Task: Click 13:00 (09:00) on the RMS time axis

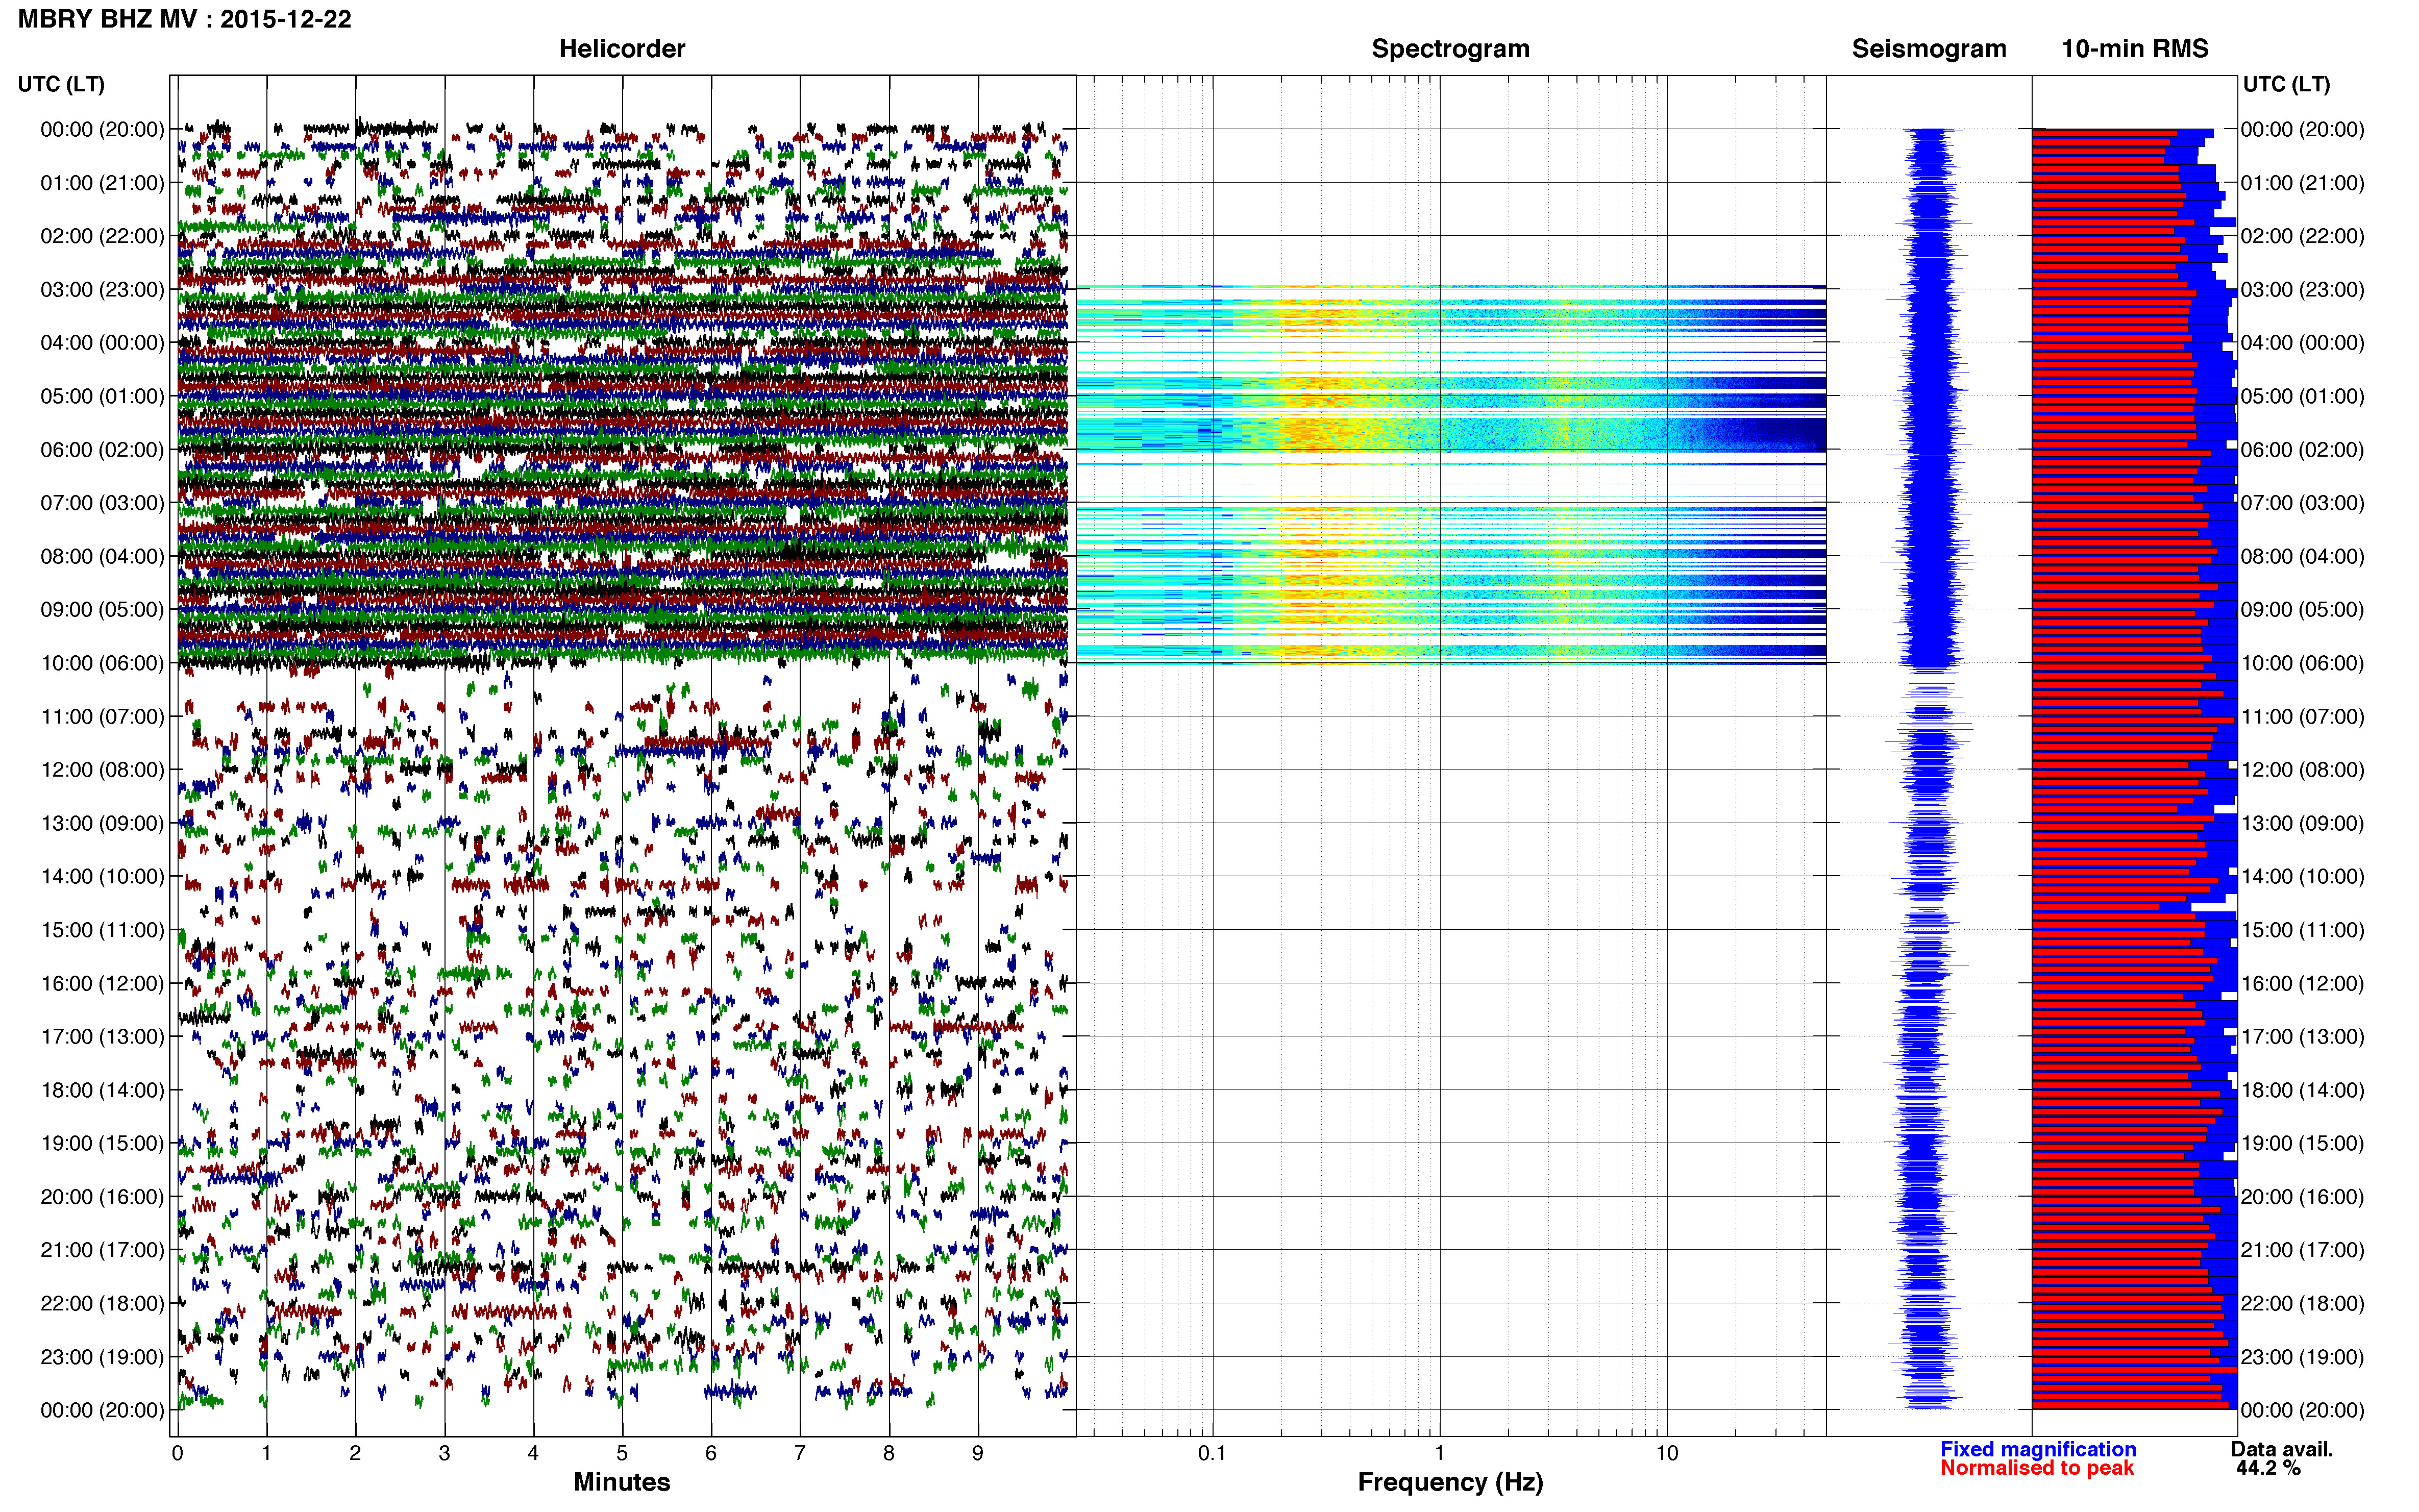Action: pyautogui.click(x=2303, y=823)
